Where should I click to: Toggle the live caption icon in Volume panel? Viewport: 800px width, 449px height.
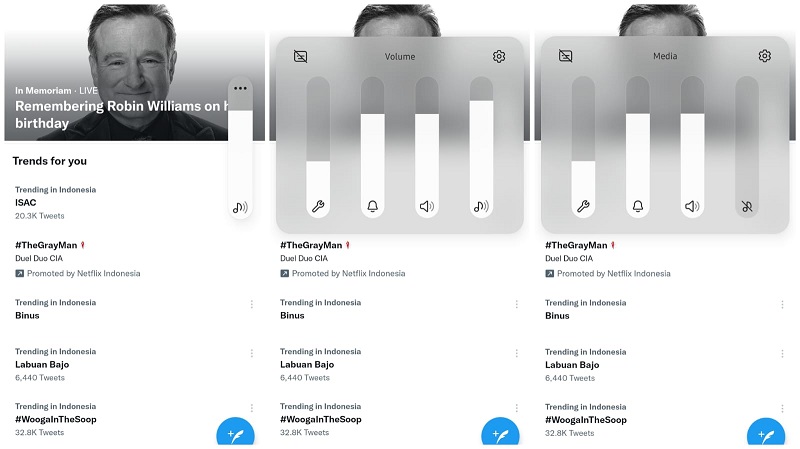[x=301, y=56]
